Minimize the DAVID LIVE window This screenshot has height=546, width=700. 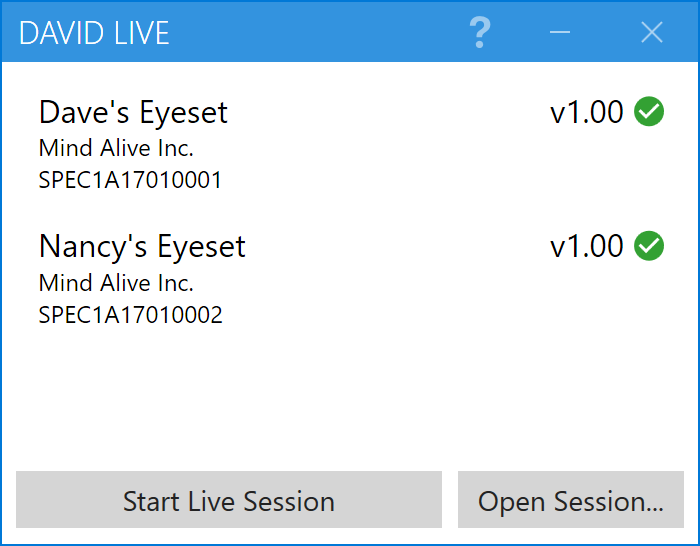(x=560, y=33)
